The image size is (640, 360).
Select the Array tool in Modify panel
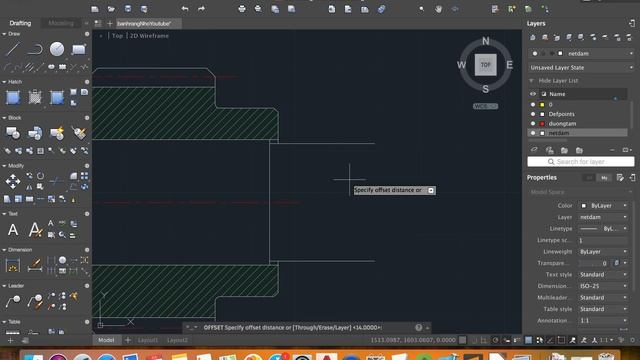(84, 176)
